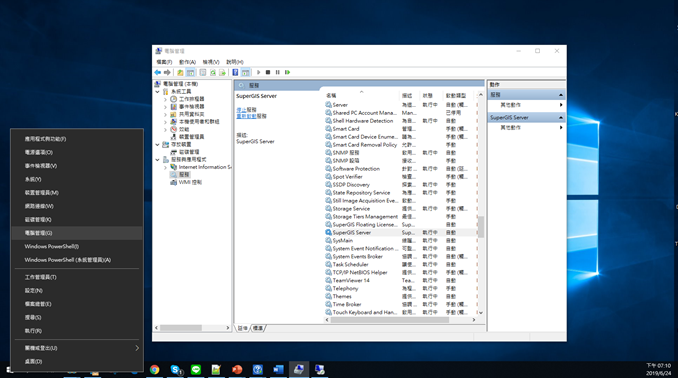678x378 pixels.
Task: Click the services list vertical scrollbar thumb
Action: tap(480, 227)
